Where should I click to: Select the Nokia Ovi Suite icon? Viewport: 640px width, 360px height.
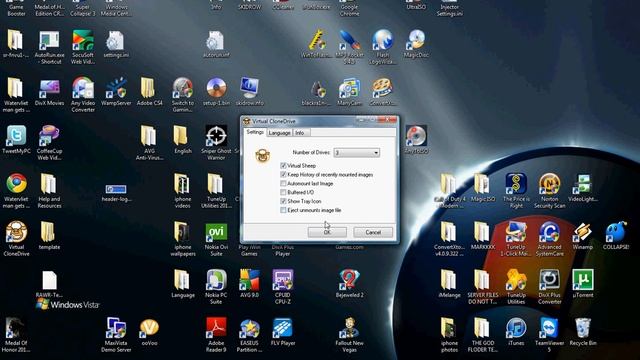coord(216,239)
